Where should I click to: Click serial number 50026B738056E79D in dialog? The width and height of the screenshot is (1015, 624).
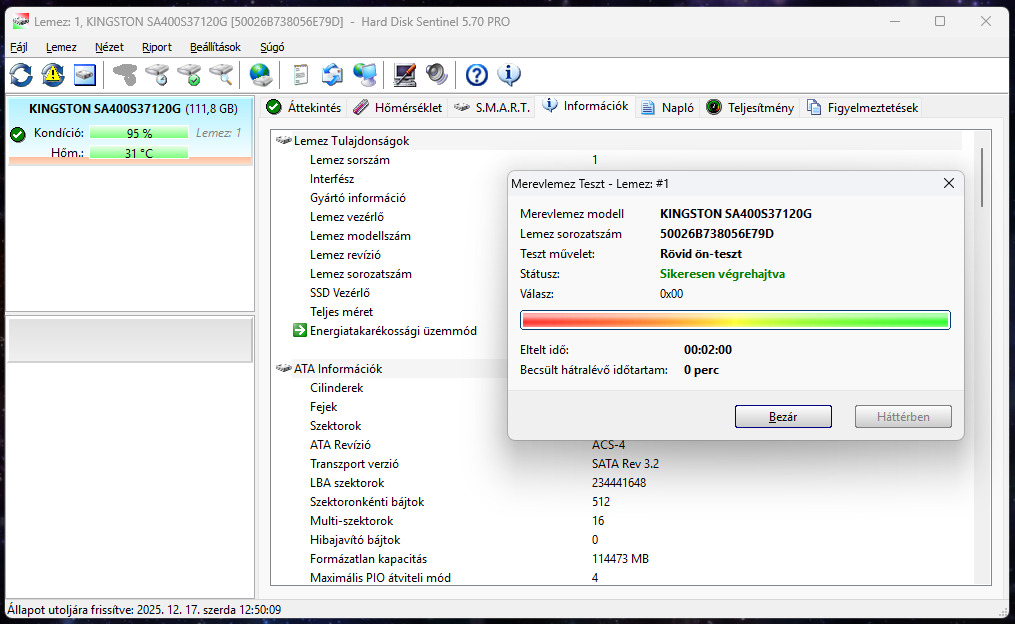(717, 234)
